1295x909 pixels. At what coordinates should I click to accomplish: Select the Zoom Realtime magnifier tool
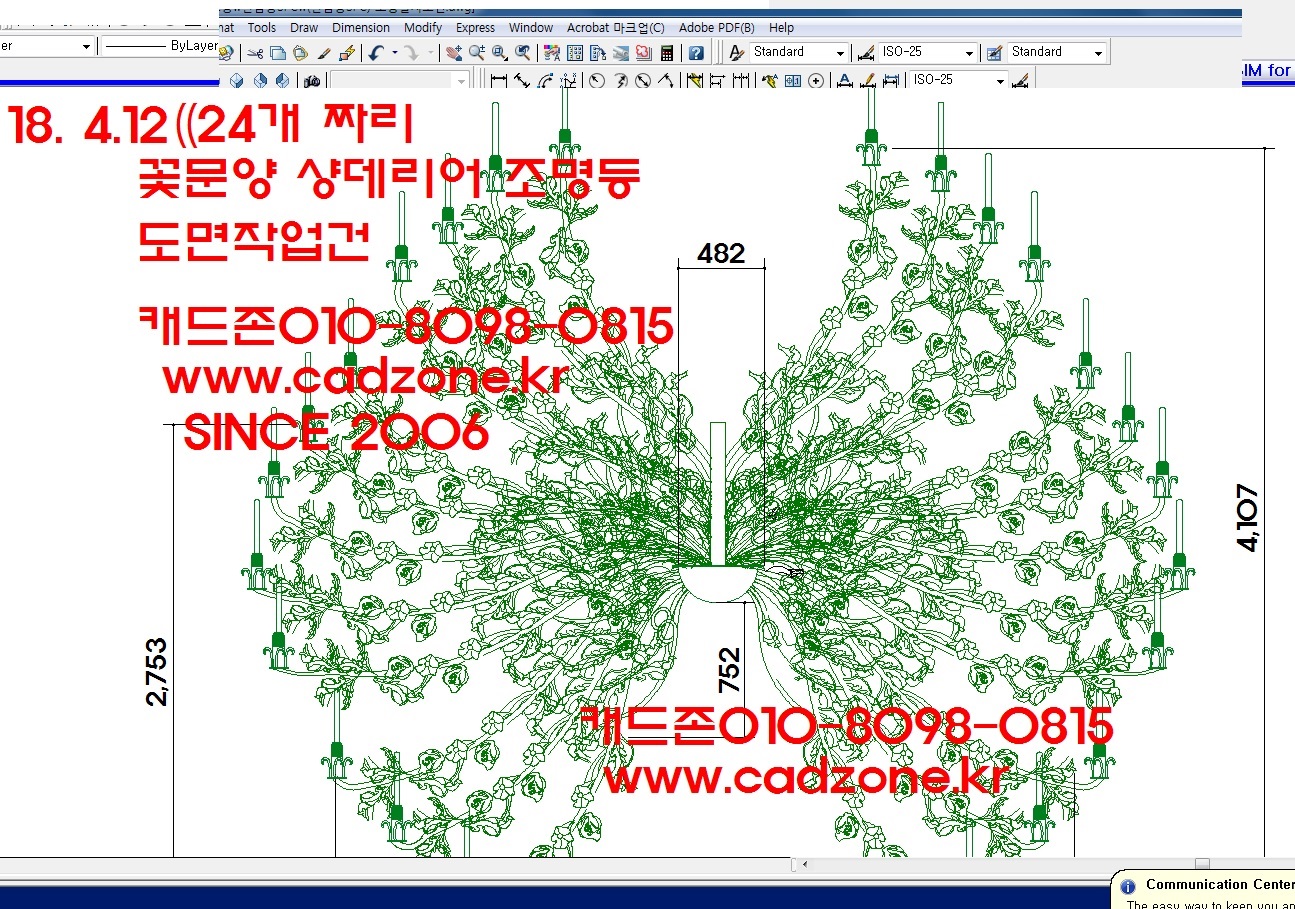(477, 53)
